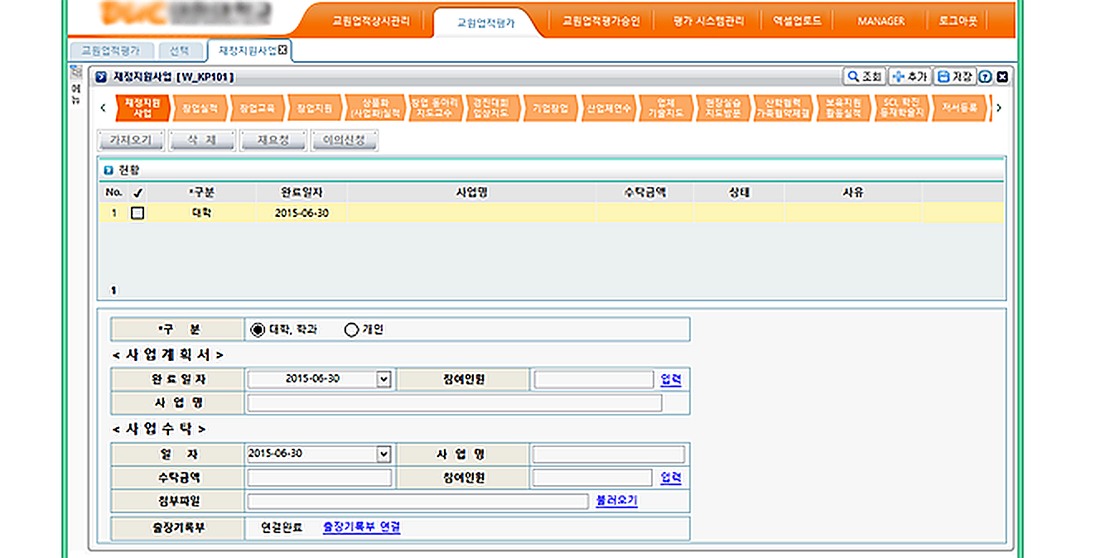This screenshot has height=558, width=1100.
Task: Select the 창업교육 step arrow
Action: pyautogui.click(x=257, y=108)
